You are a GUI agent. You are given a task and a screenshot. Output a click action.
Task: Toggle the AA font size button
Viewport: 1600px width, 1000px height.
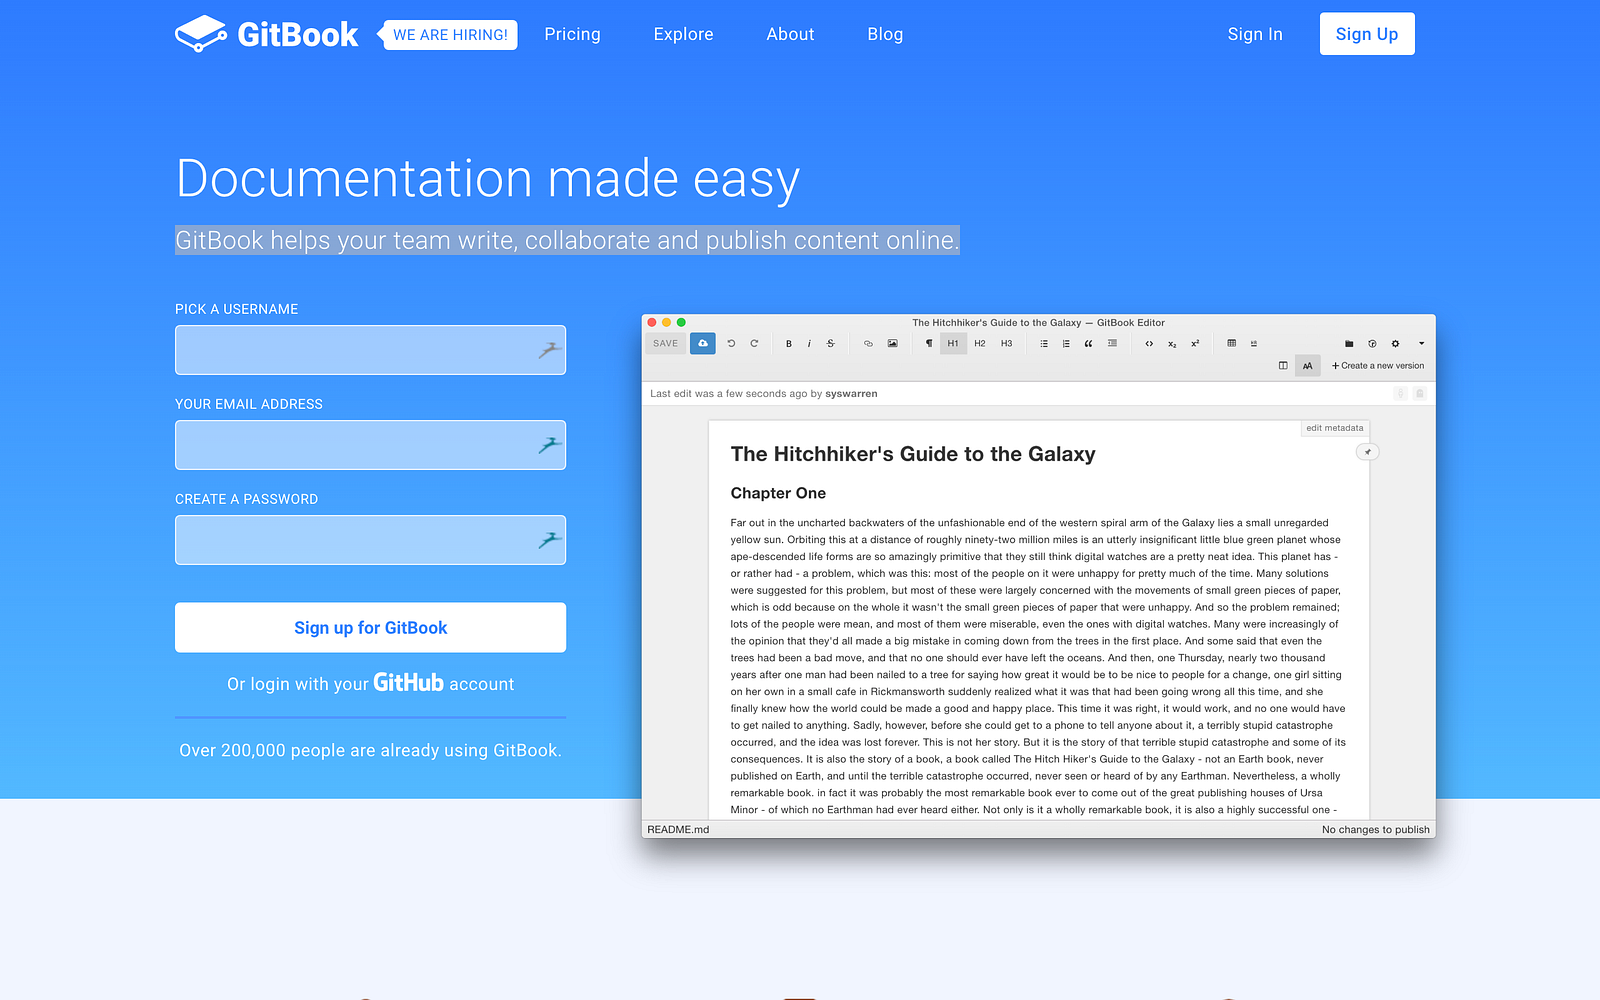[x=1308, y=366]
